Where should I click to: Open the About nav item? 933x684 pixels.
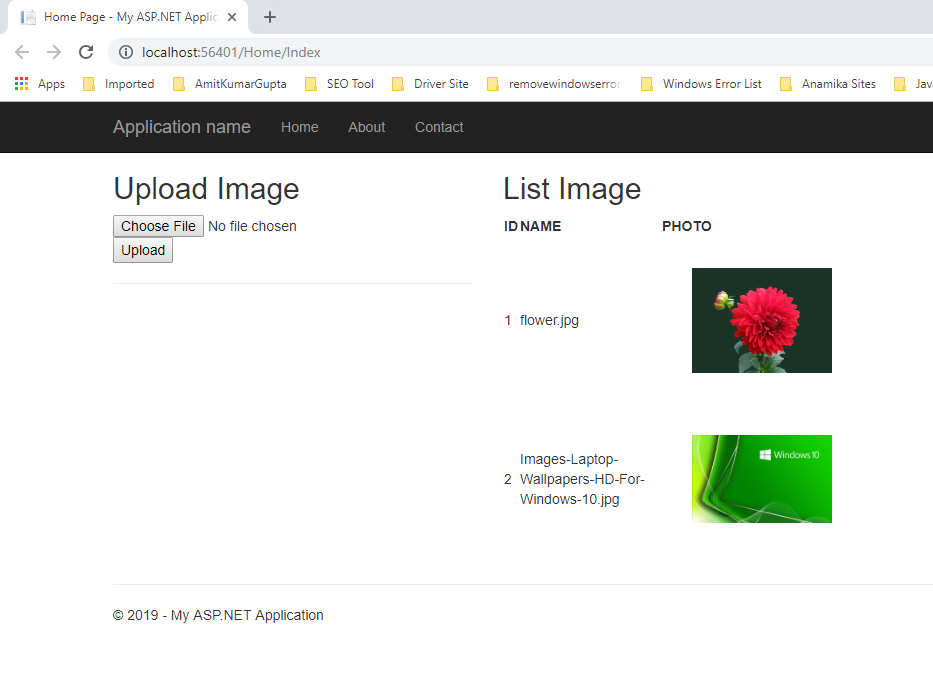coord(366,127)
